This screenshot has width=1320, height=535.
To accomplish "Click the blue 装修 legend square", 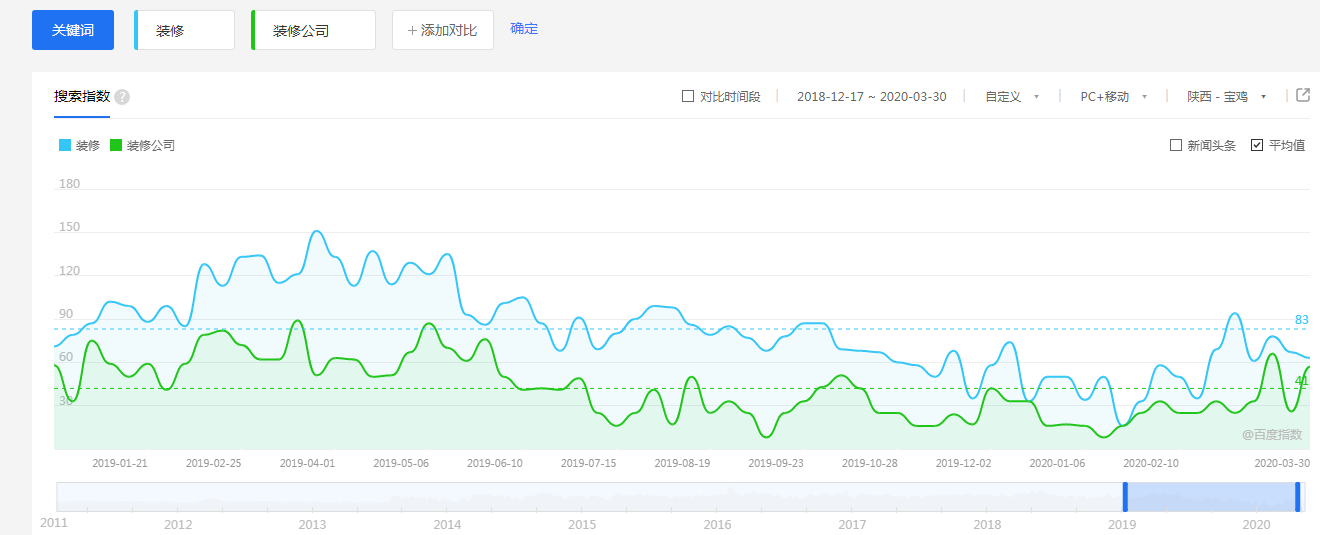I will pyautogui.click(x=65, y=145).
